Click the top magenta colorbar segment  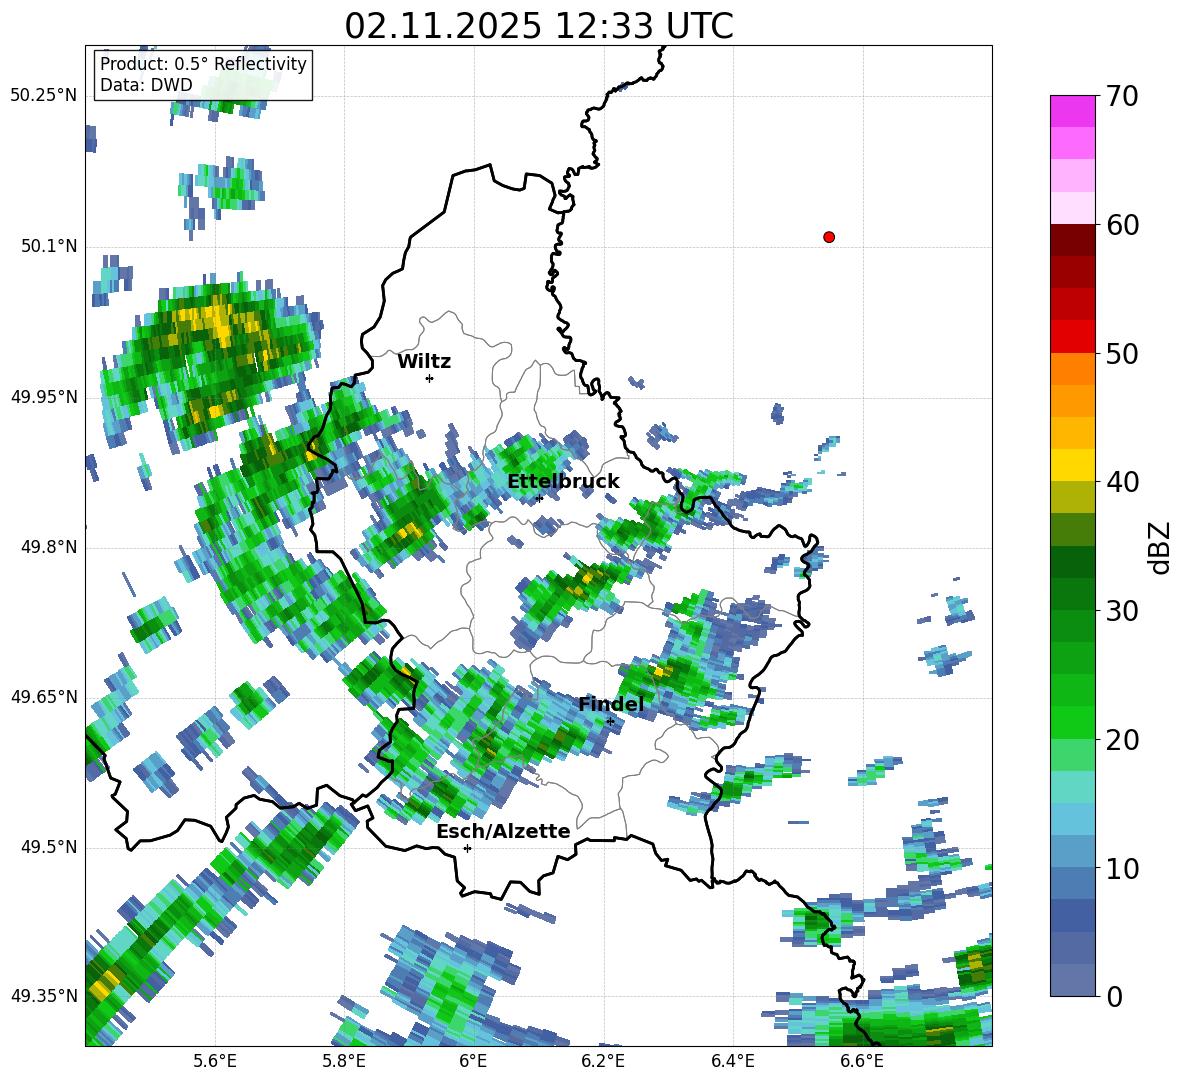click(x=1072, y=111)
